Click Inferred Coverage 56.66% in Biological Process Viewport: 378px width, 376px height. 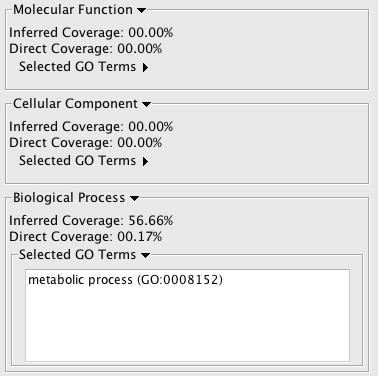point(91,221)
